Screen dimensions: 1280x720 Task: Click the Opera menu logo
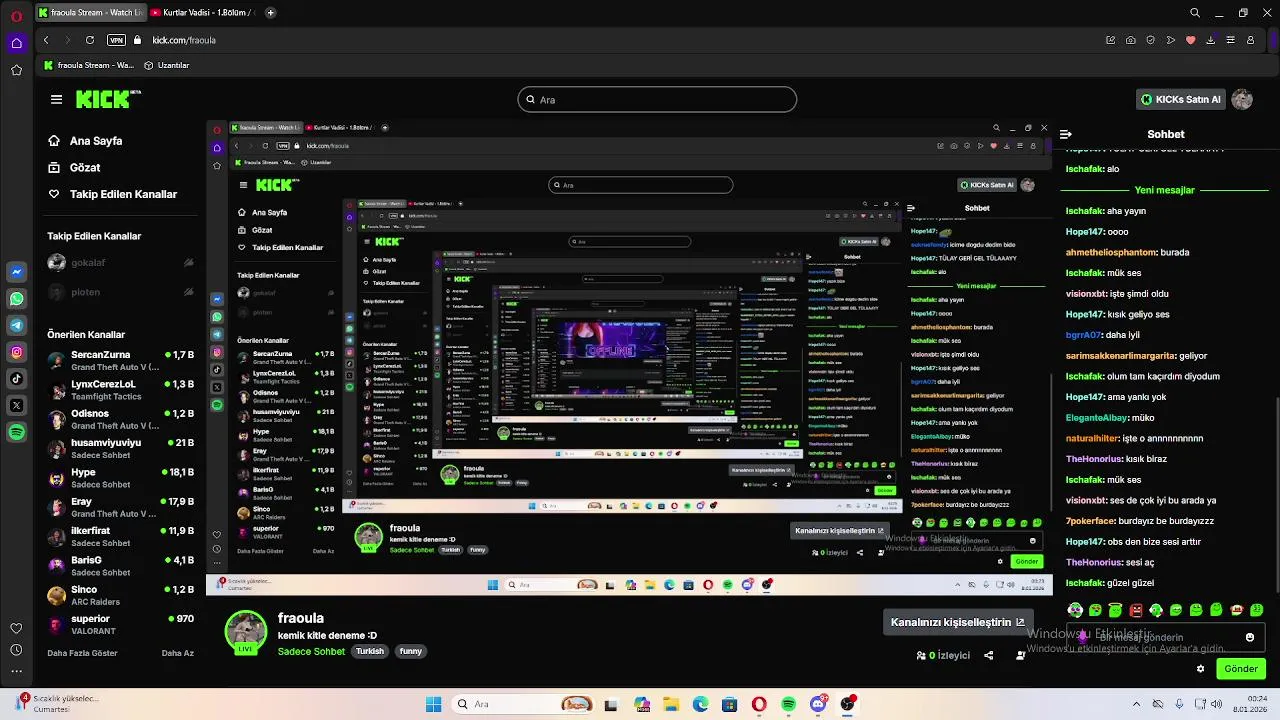coord(16,15)
